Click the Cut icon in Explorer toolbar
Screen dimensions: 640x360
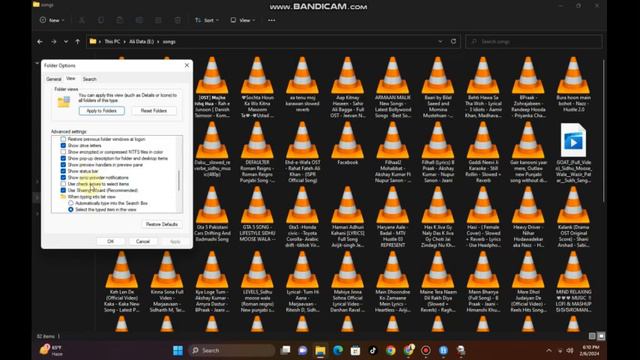pos(82,20)
